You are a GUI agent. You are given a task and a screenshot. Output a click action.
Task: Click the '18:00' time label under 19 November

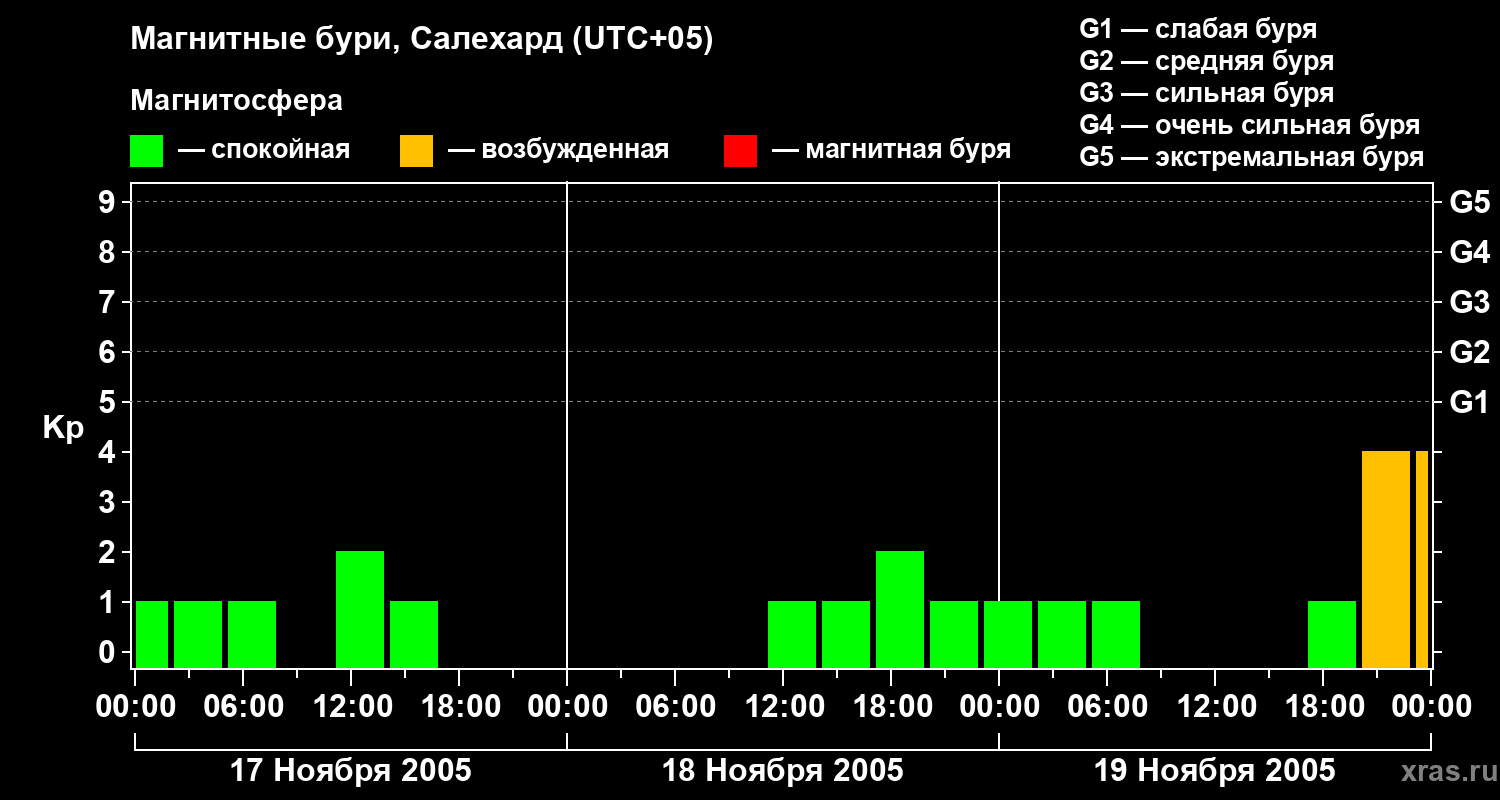[1323, 707]
